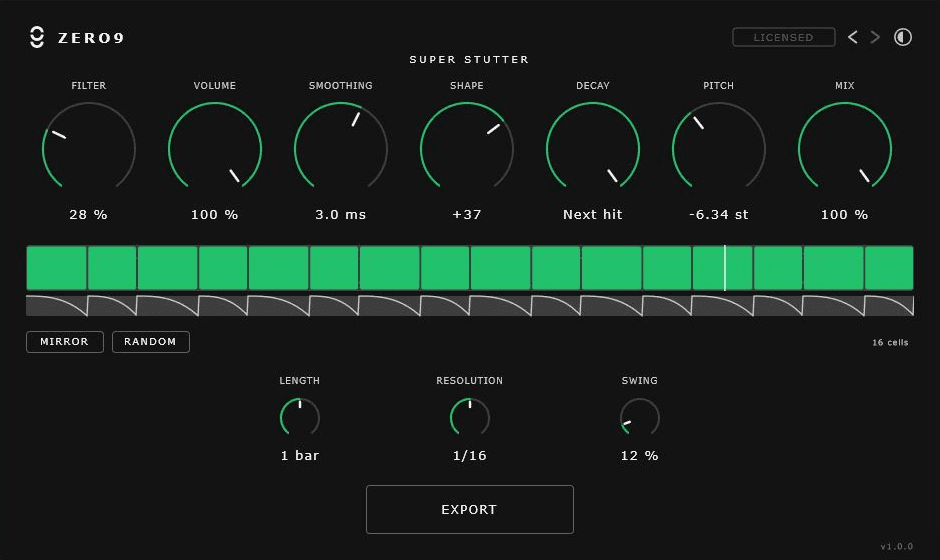Toggle the fourth green stutter cell
The width and height of the screenshot is (940, 560).
click(x=223, y=268)
